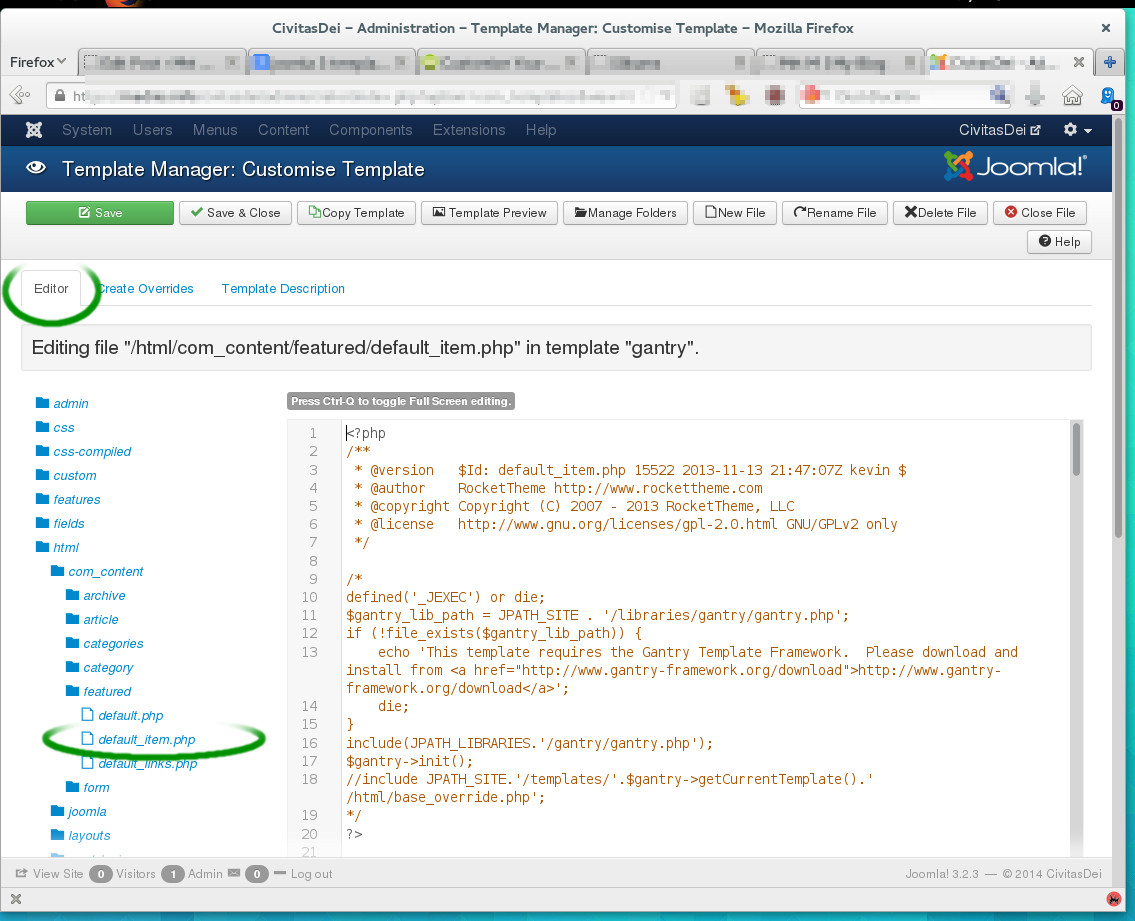Collapse the com_content folder
The height and width of the screenshot is (921, 1135).
(x=97, y=571)
